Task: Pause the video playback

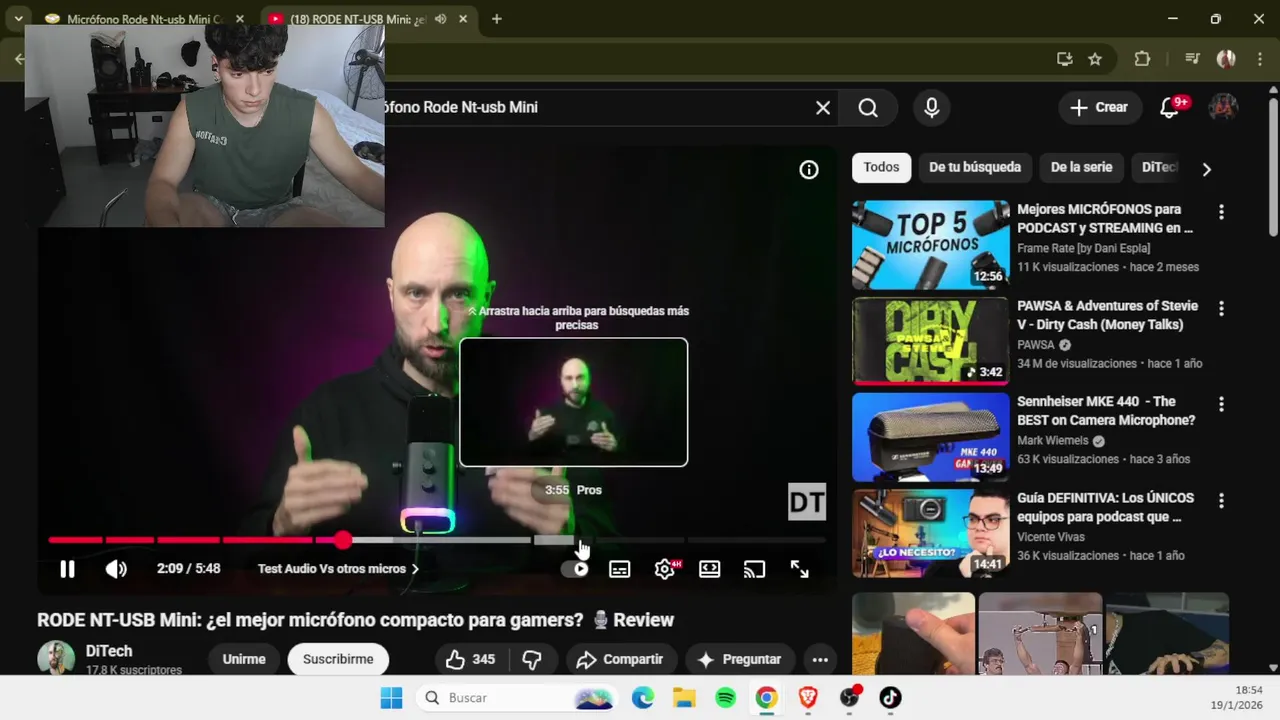Action: pos(67,569)
